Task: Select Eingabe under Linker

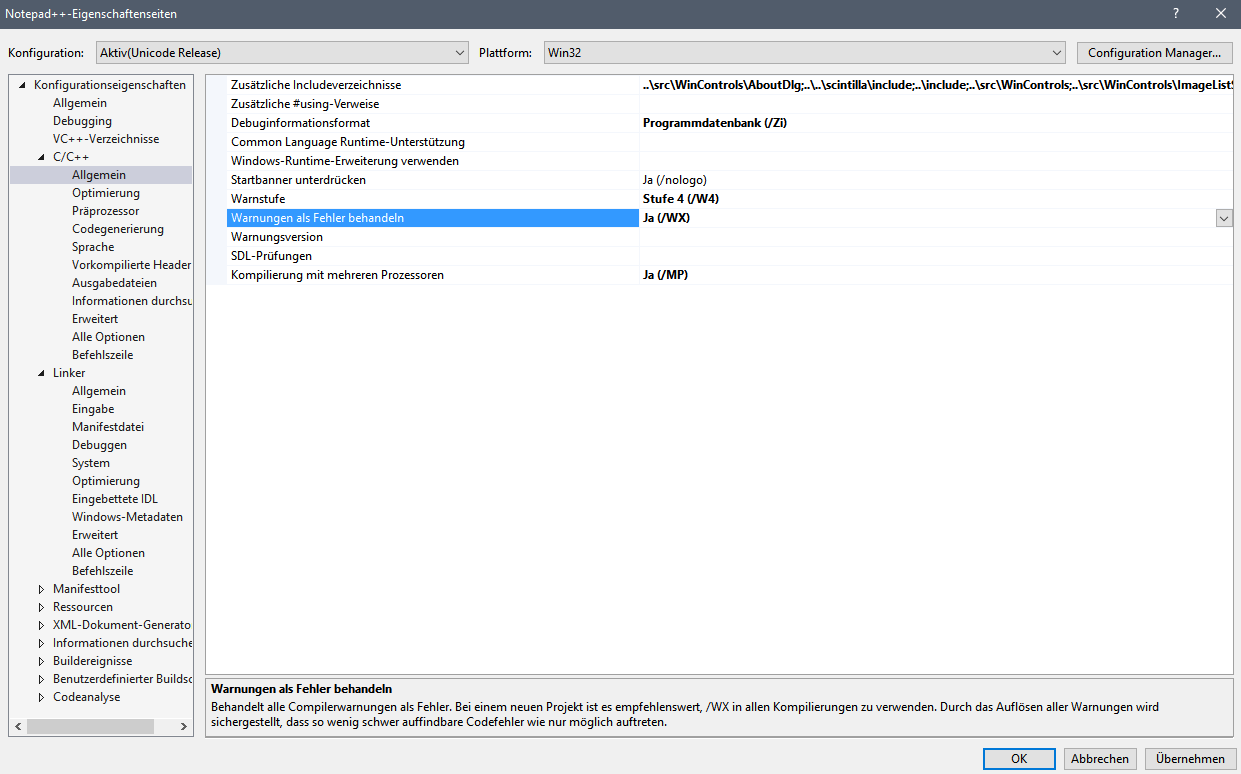Action: tap(93, 409)
